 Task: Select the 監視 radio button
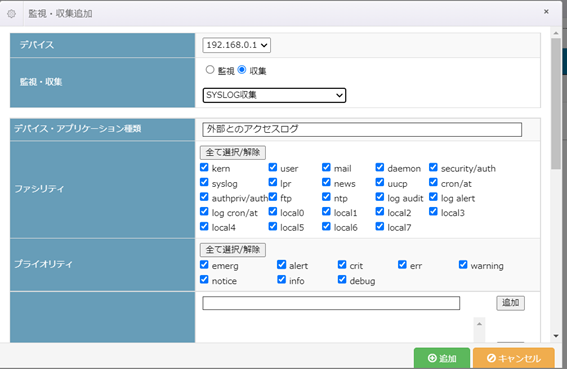210,69
